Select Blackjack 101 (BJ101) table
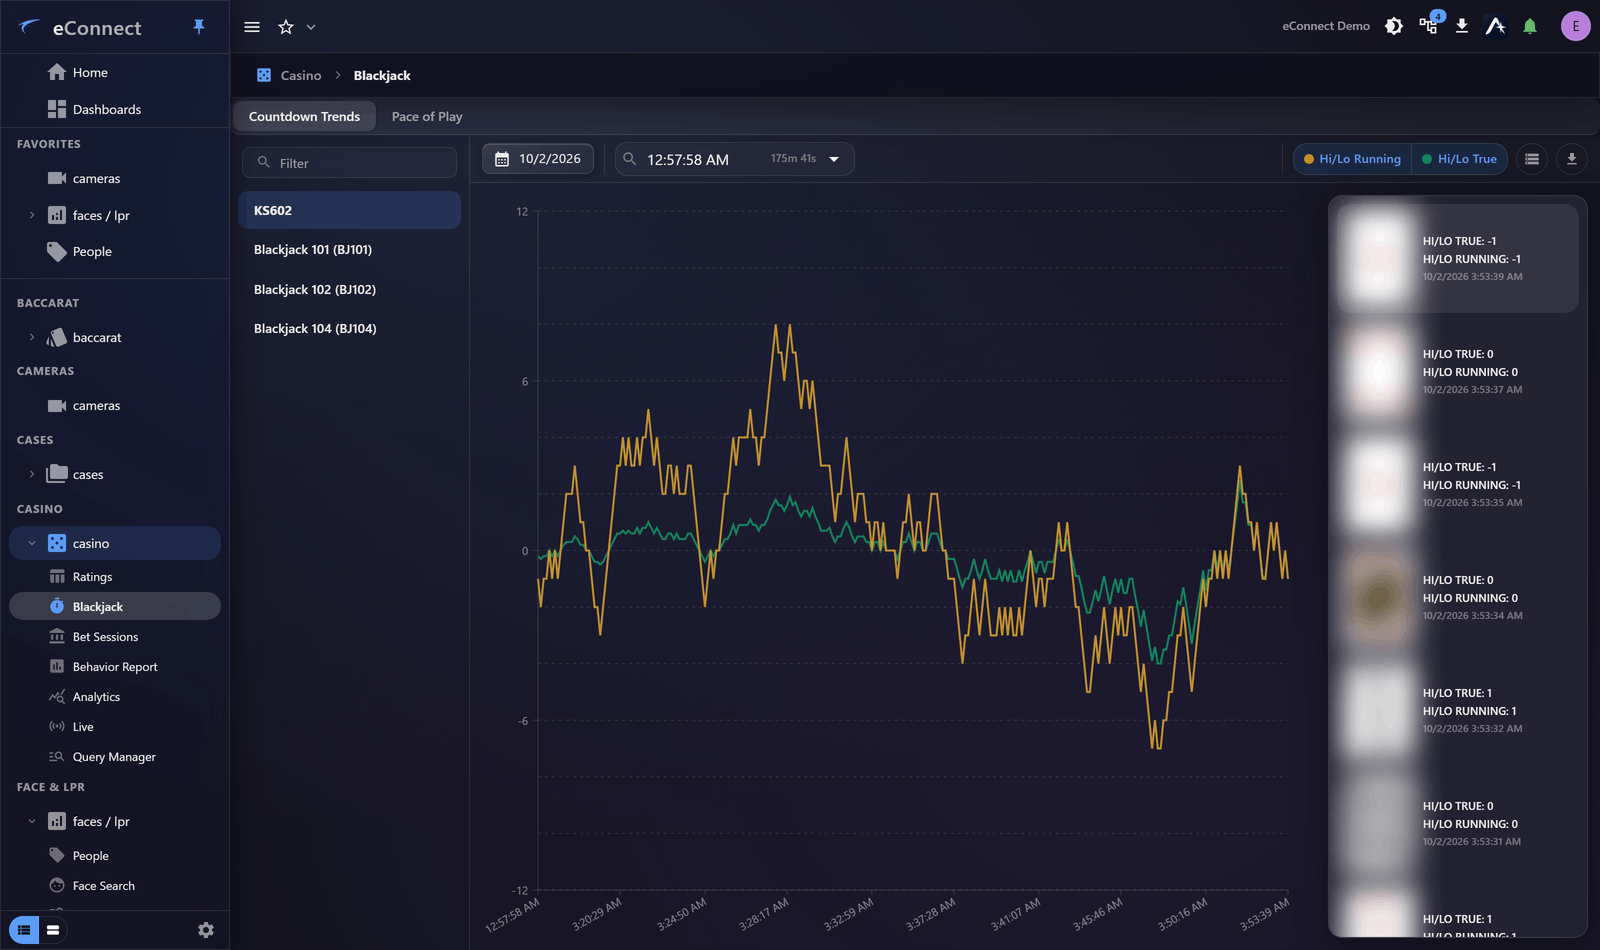The height and width of the screenshot is (950, 1600). pos(349,250)
